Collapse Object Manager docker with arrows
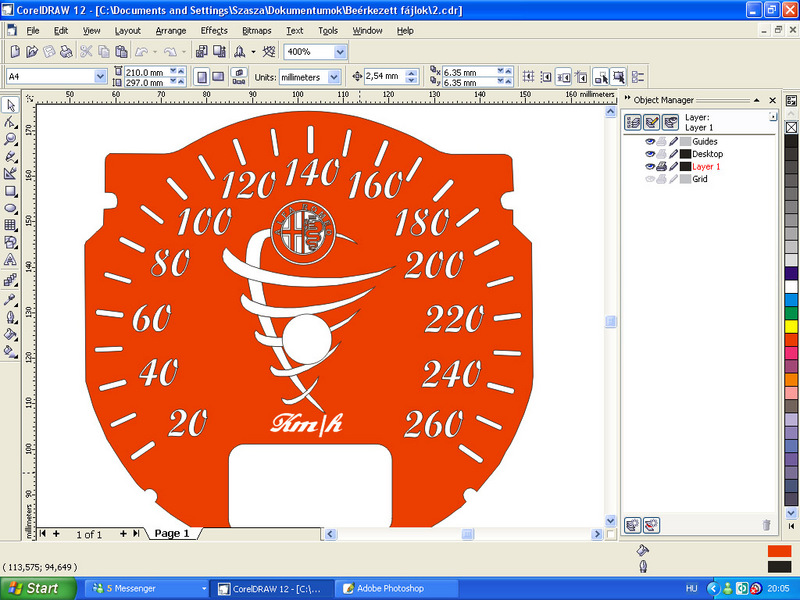This screenshot has width=800, height=600. pos(627,99)
